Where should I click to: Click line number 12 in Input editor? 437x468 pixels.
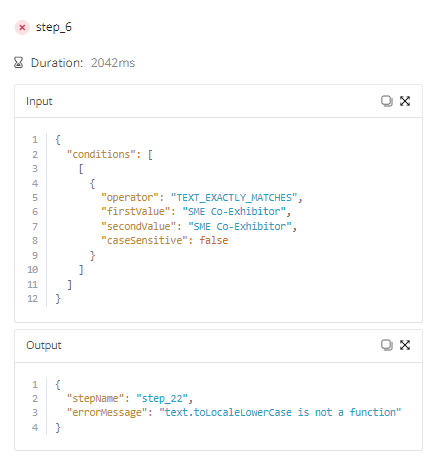click(33, 299)
